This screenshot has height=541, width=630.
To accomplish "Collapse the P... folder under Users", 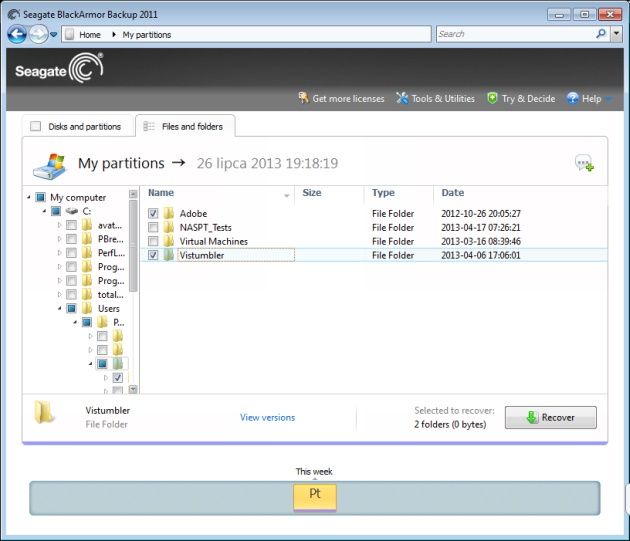I will click(75, 322).
